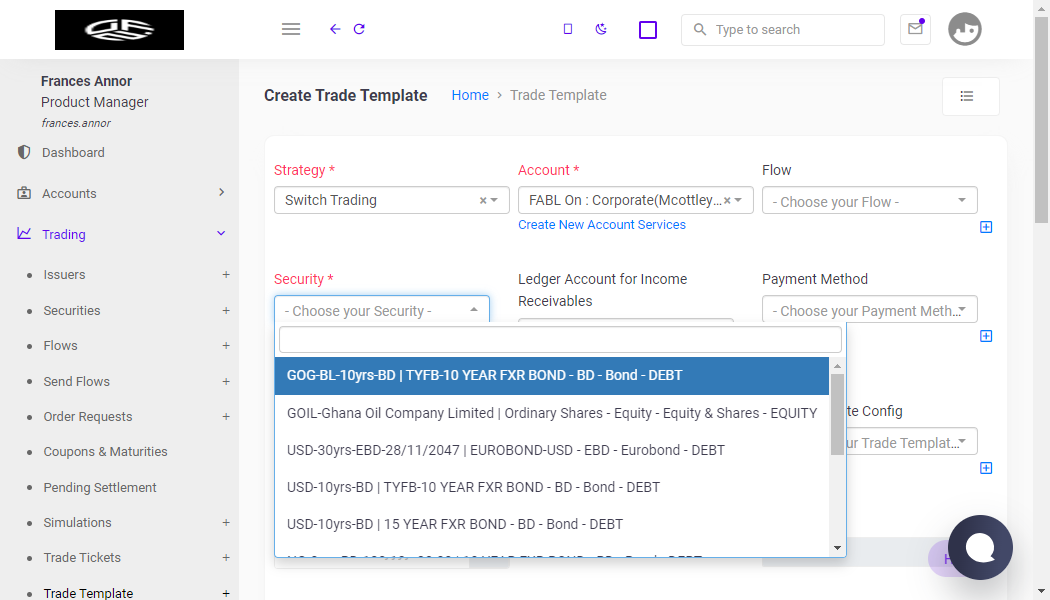
Task: Select GOG-BL-10yrs-BD security option
Action: pos(552,376)
